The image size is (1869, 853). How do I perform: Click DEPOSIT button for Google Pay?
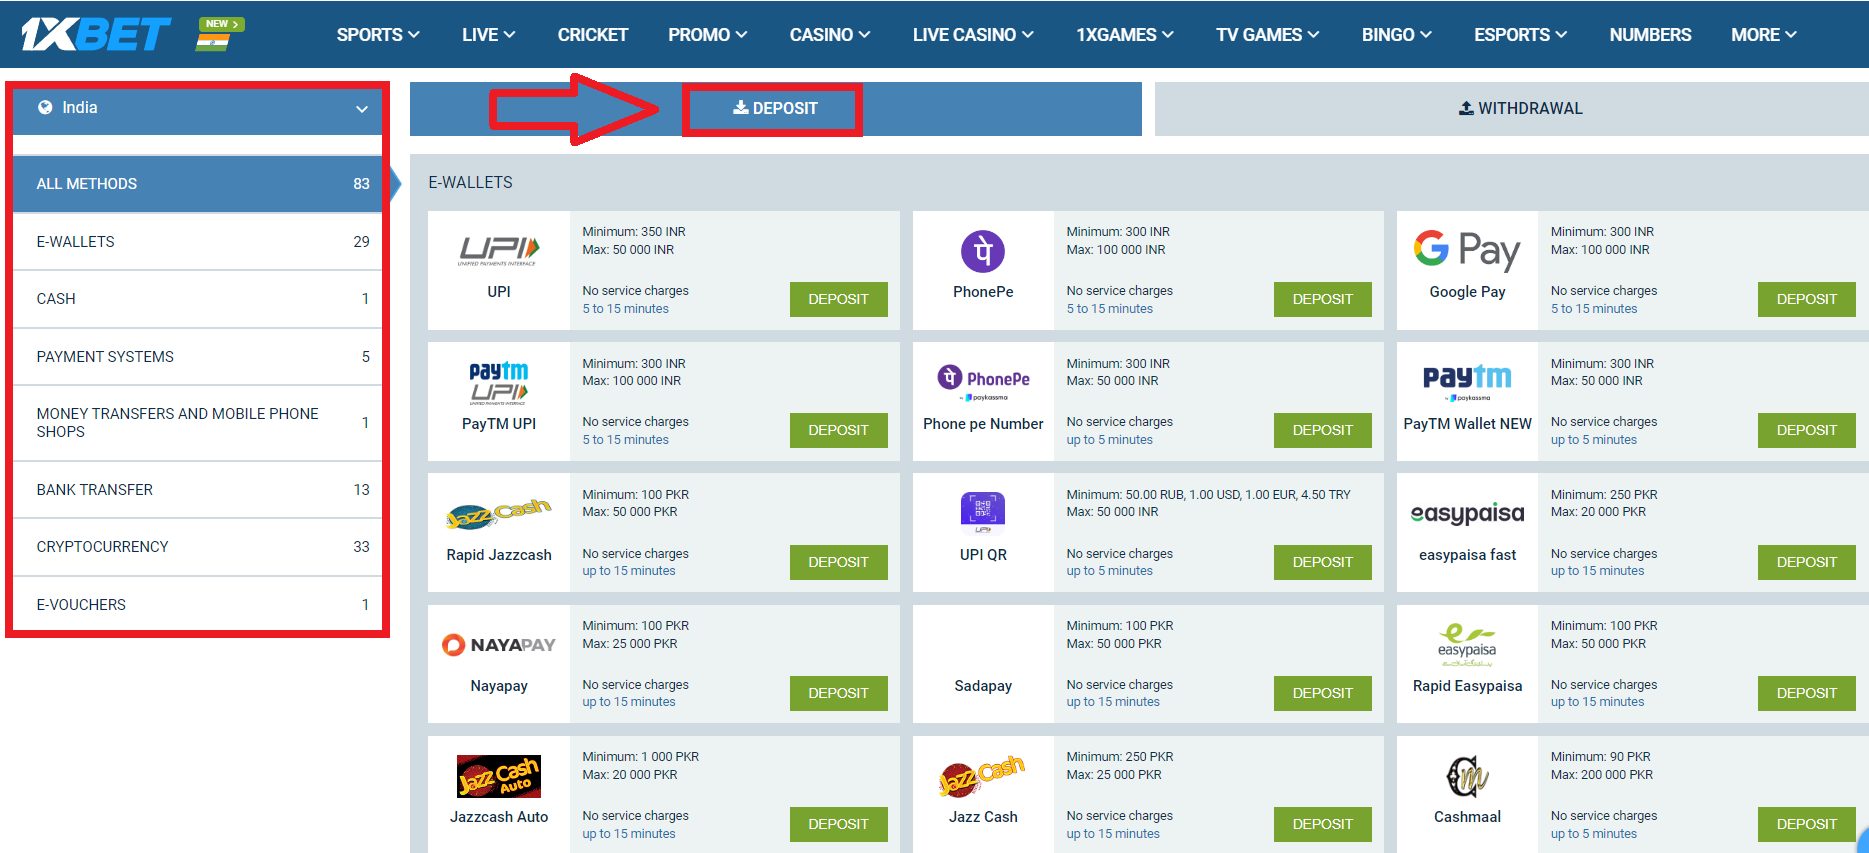(x=1806, y=299)
